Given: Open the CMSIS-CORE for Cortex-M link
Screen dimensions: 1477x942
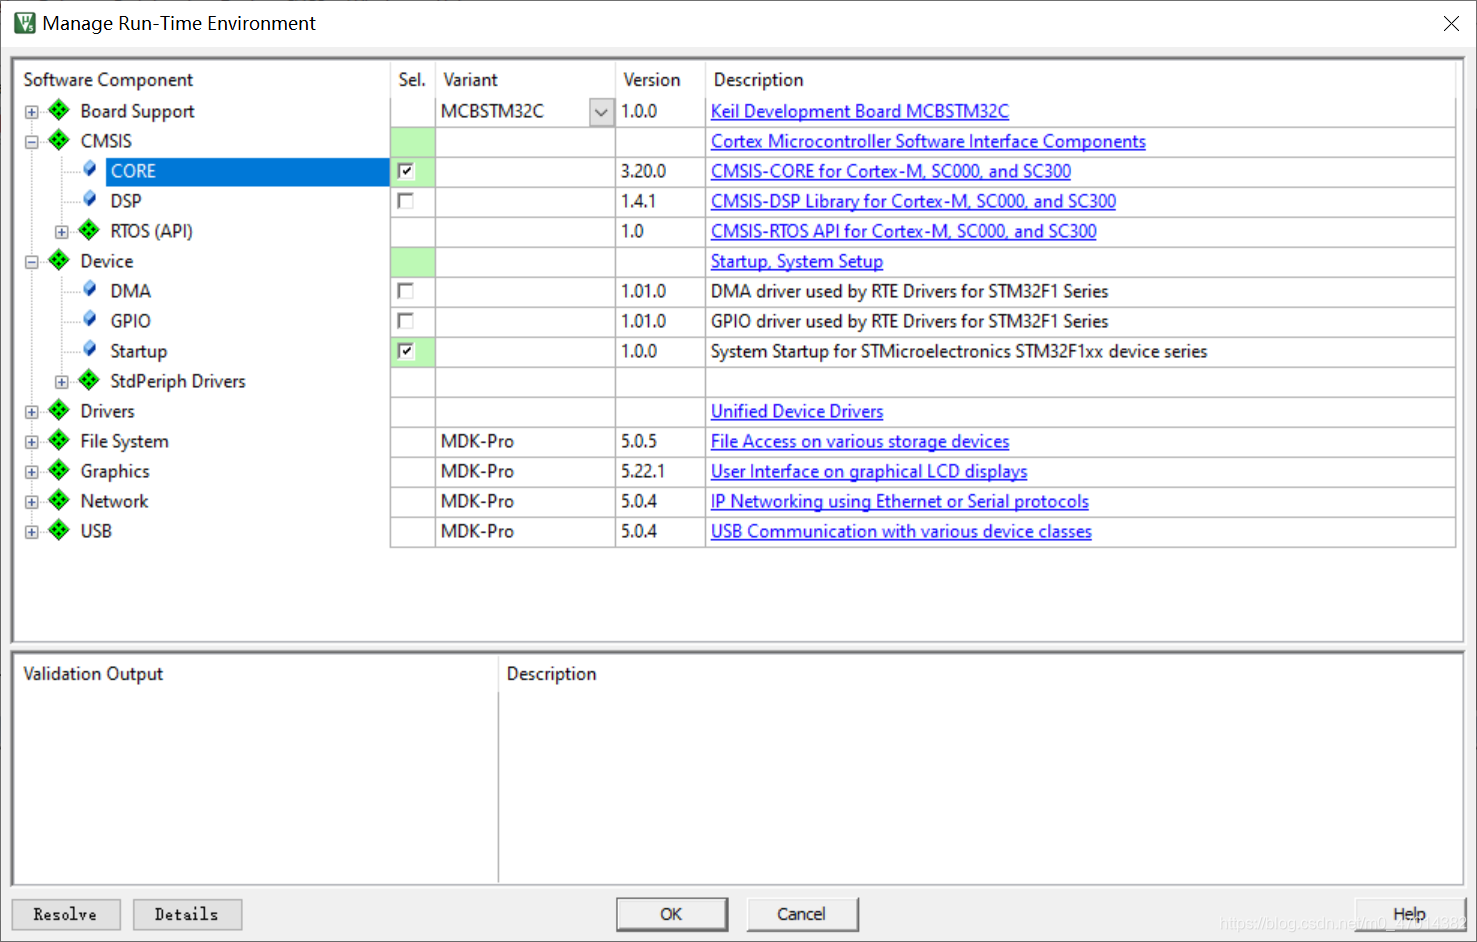Looking at the screenshot, I should [891, 171].
